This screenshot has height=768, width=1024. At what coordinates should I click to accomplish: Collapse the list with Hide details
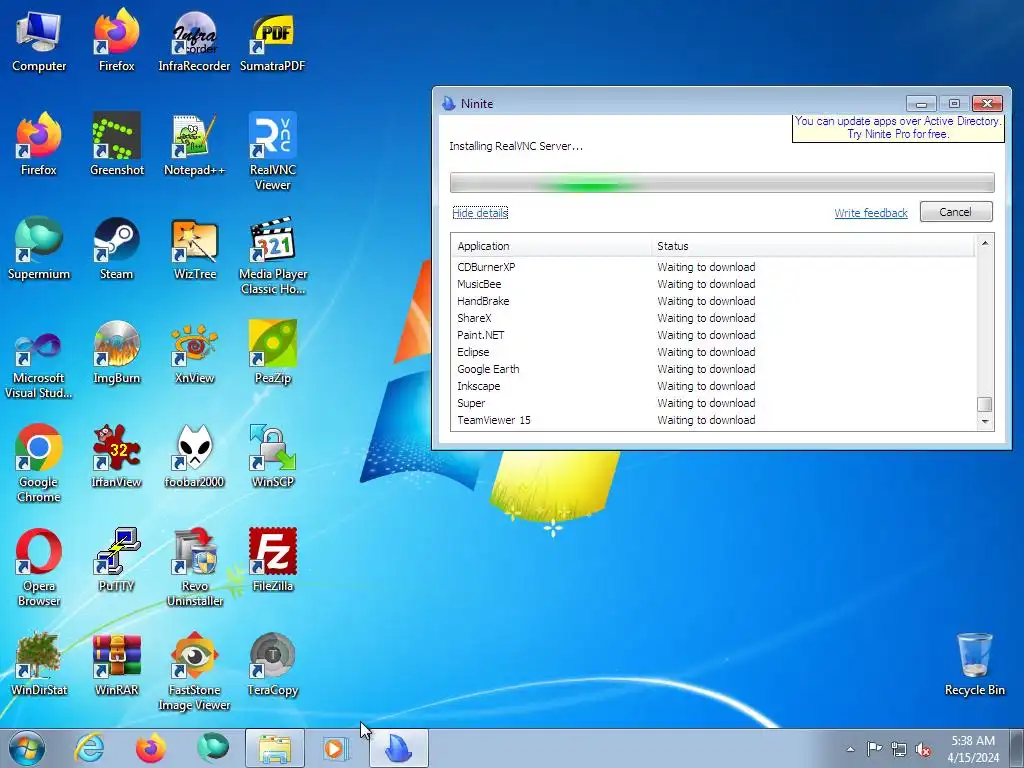coord(480,213)
